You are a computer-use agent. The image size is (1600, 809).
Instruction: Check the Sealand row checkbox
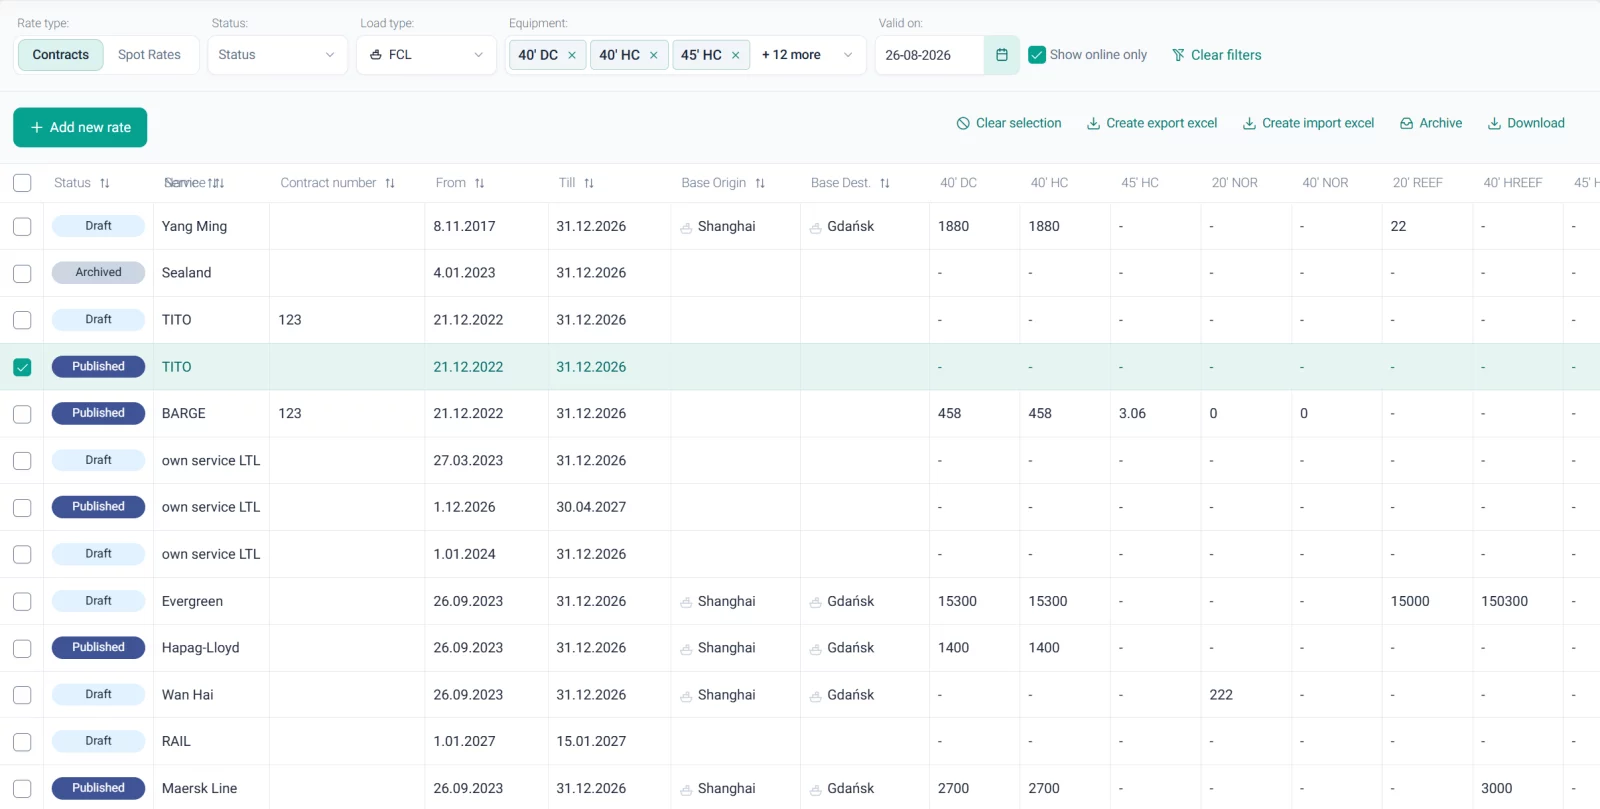22,273
